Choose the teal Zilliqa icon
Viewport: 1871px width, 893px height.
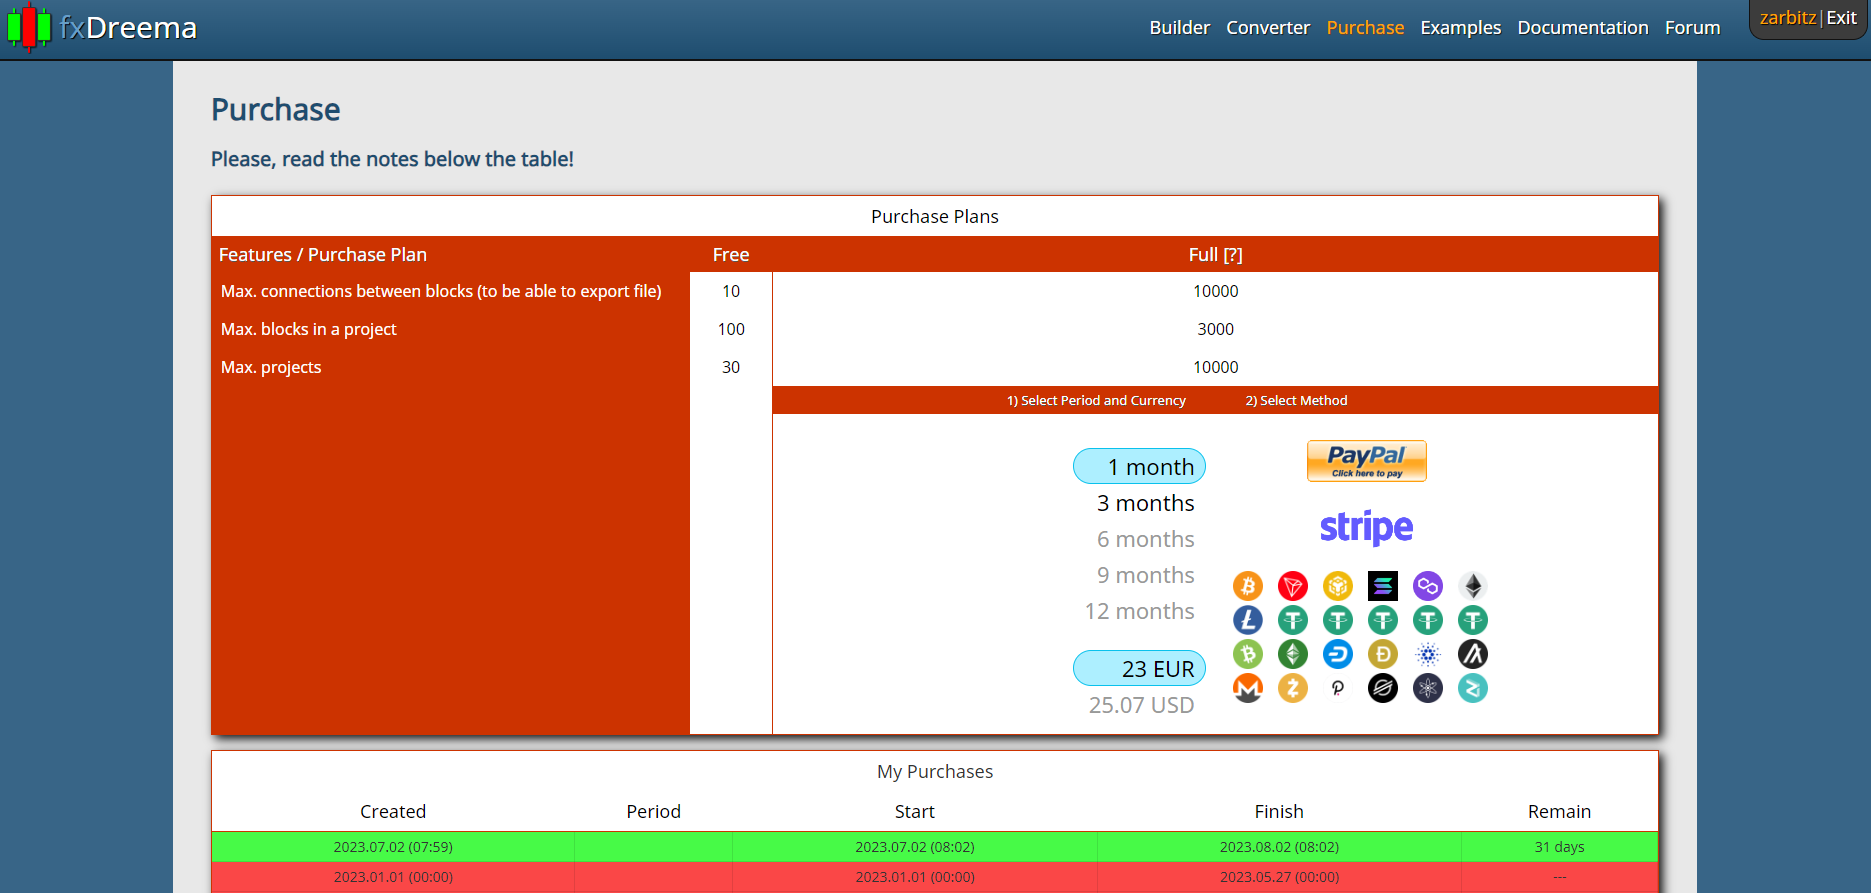[1473, 688]
